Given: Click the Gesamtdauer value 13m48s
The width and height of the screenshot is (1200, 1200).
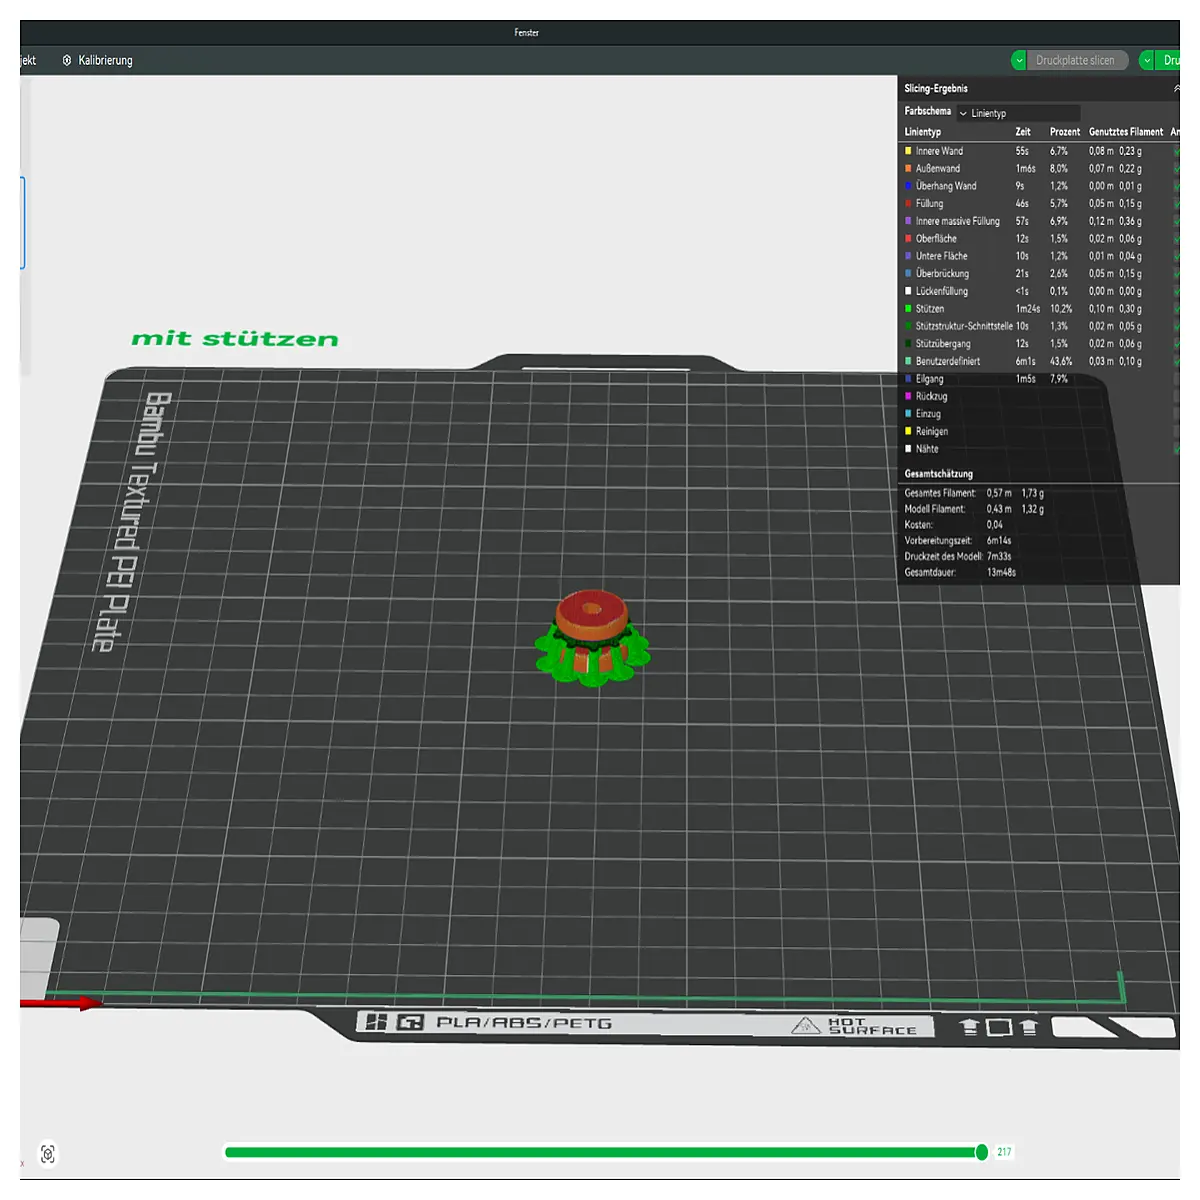Looking at the screenshot, I should click(1001, 573).
